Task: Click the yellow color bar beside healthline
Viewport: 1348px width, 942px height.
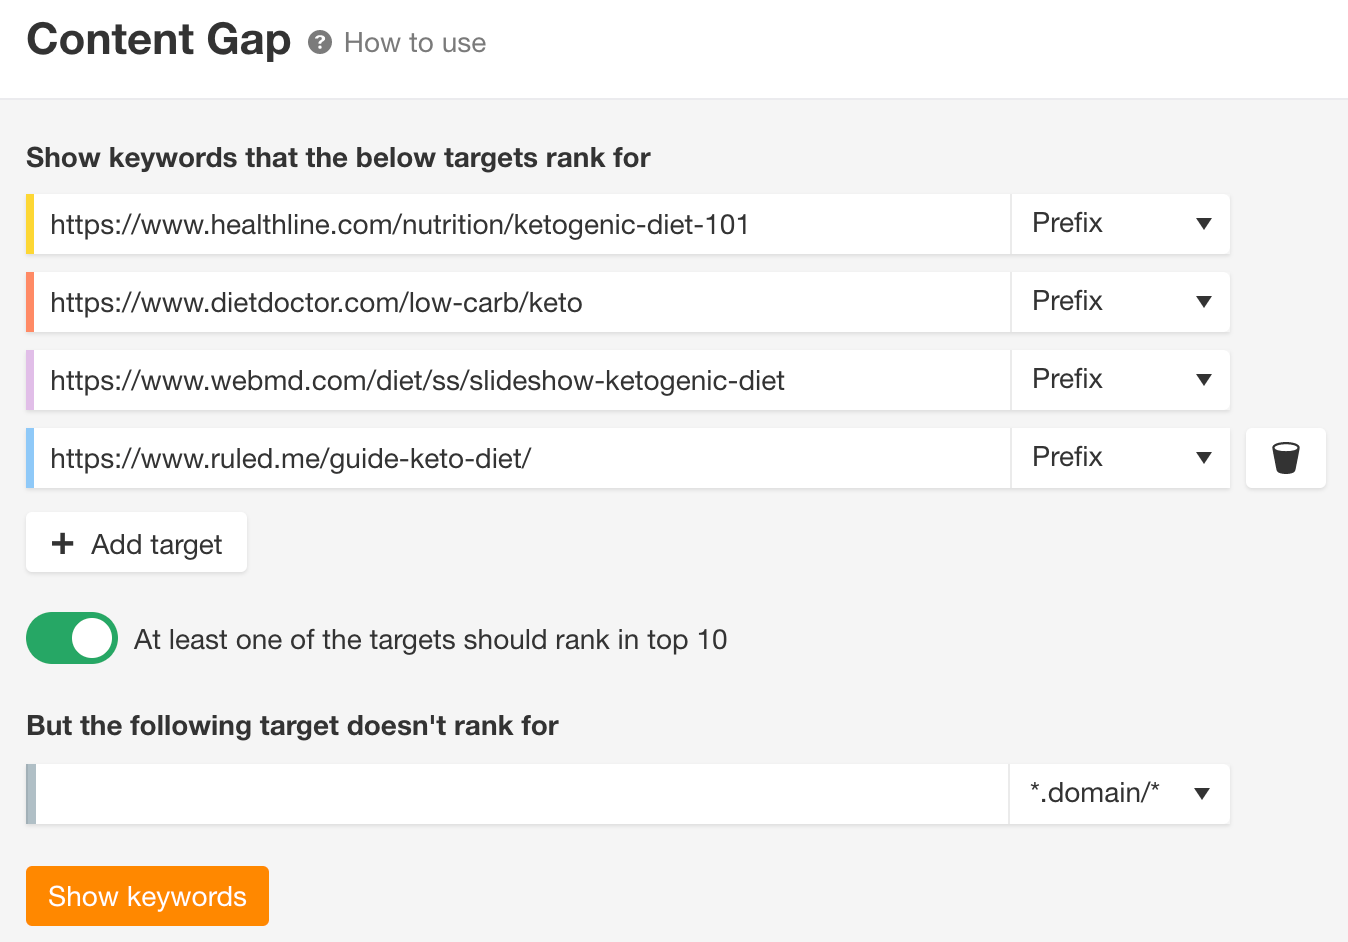Action: pyautogui.click(x=29, y=223)
